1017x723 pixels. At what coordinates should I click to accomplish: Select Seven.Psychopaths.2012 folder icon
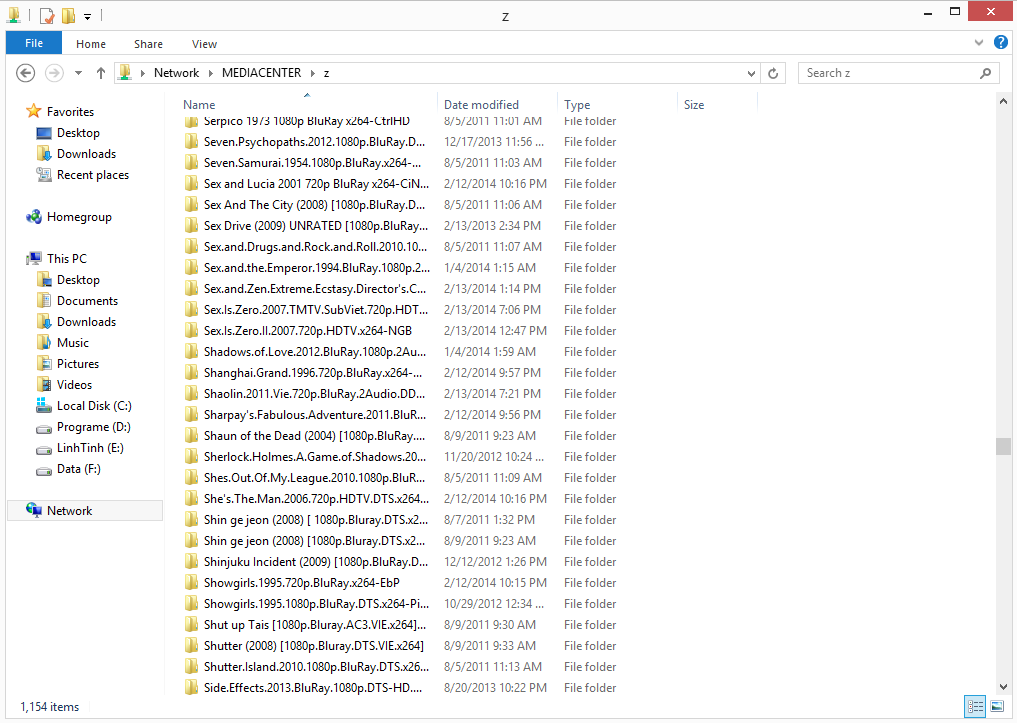[x=191, y=142]
